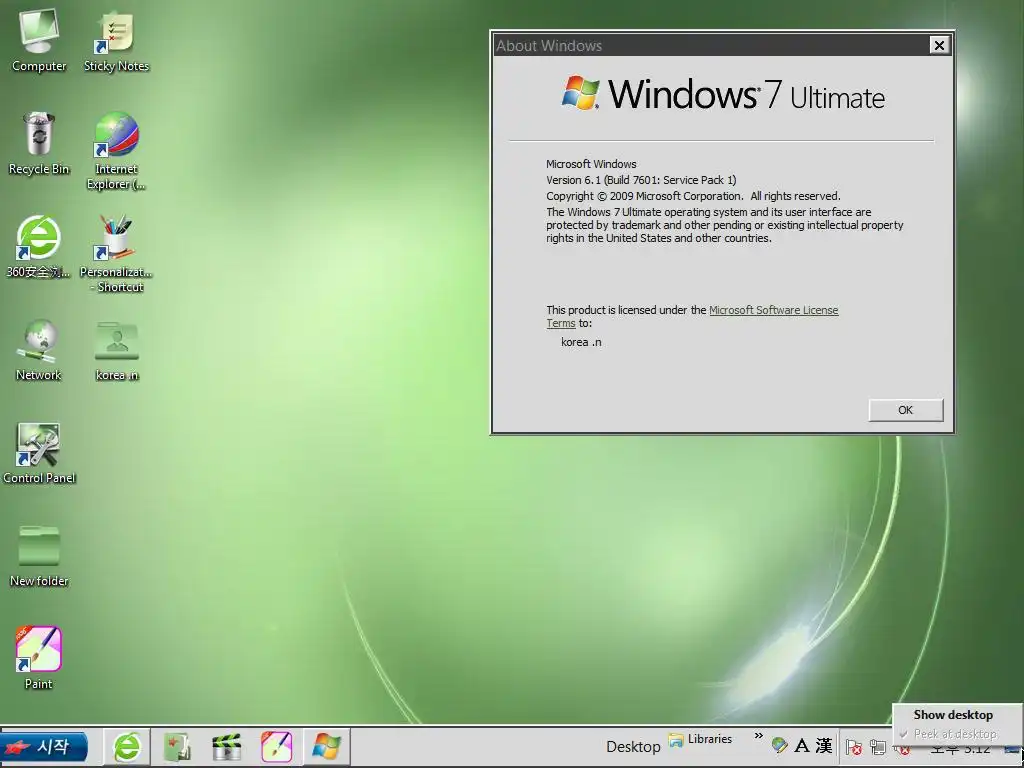Select the Internet Explorer desktop shortcut
Viewport: 1024px width, 768px height.
pyautogui.click(x=116, y=150)
